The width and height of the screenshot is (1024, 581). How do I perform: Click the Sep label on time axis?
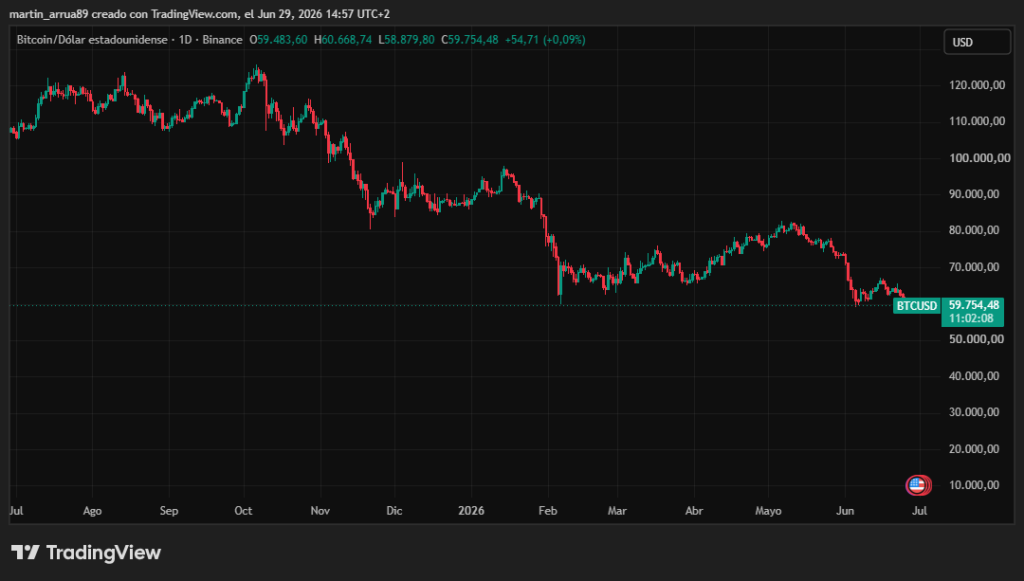(x=168, y=511)
